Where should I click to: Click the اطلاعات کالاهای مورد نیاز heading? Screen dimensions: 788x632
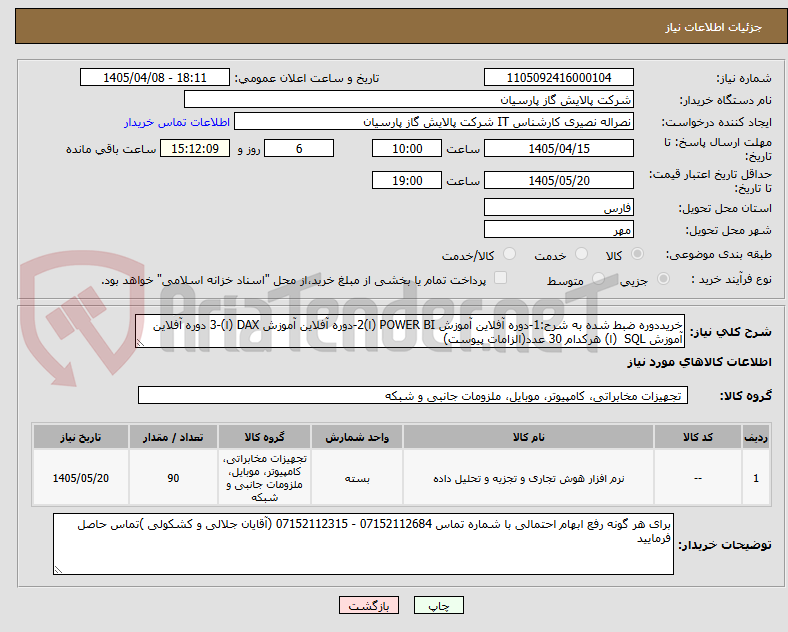coord(699,362)
